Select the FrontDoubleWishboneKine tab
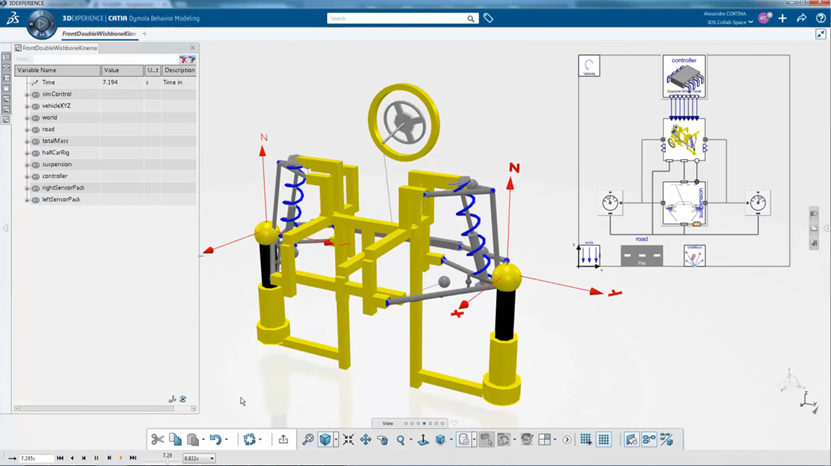The width and height of the screenshot is (831, 466). point(99,33)
